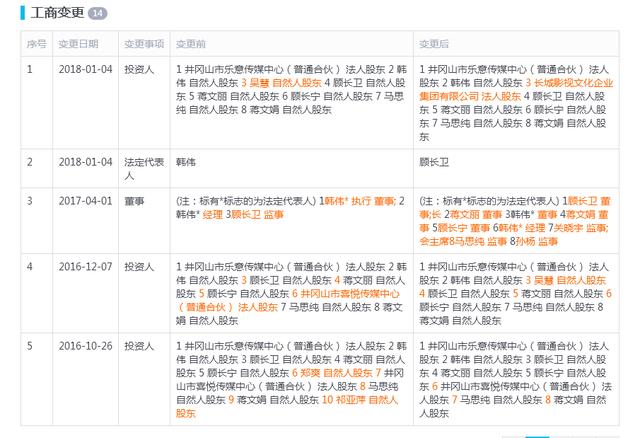The height and width of the screenshot is (438, 640).
Task: Click 法定代表人 in row 2
Action: tap(144, 169)
